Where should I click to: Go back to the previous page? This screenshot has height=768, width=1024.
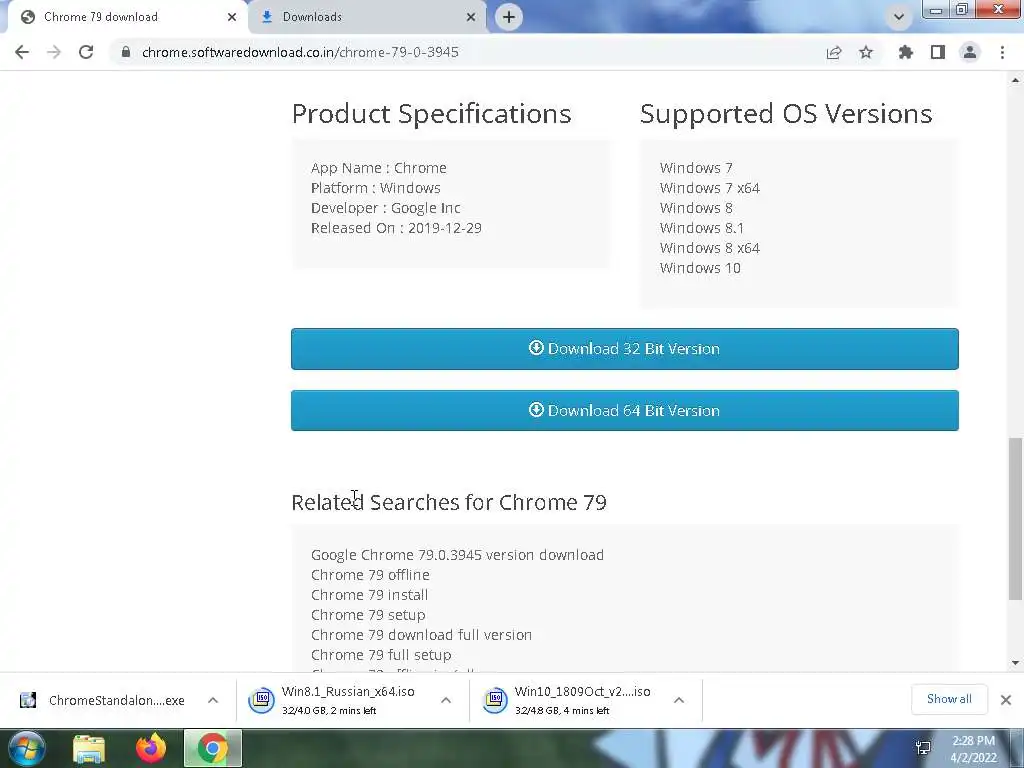point(22,52)
